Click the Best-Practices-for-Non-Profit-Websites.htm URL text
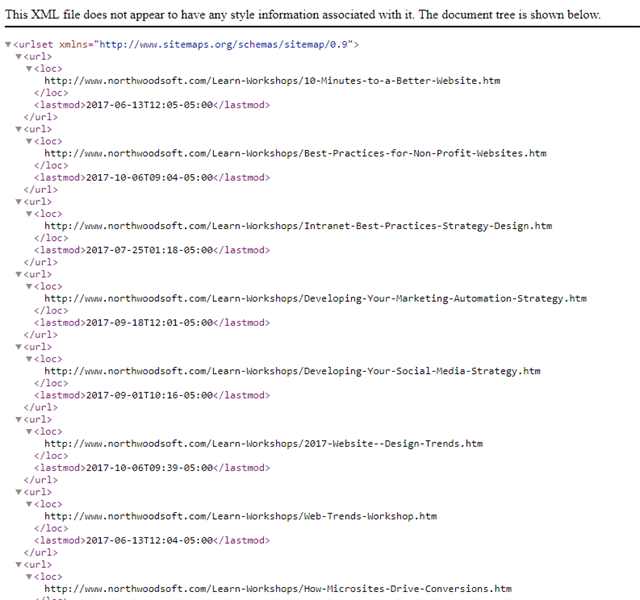640x600 pixels. point(296,153)
